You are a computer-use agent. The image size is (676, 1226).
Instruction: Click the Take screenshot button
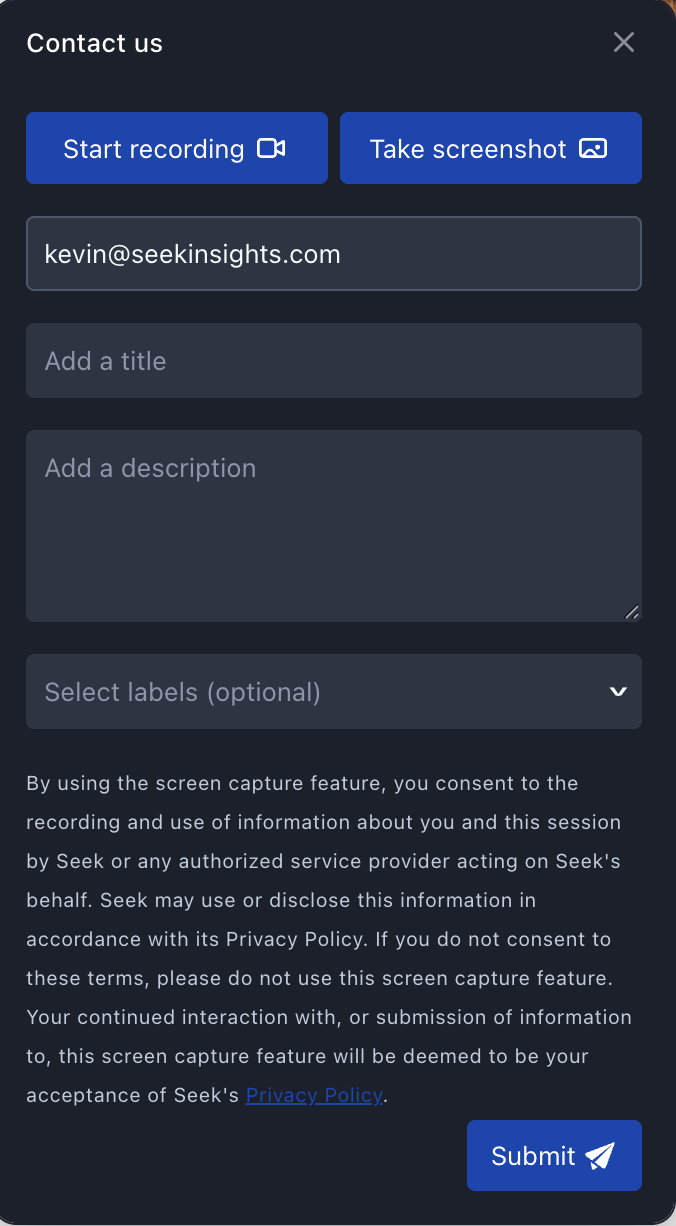point(491,148)
